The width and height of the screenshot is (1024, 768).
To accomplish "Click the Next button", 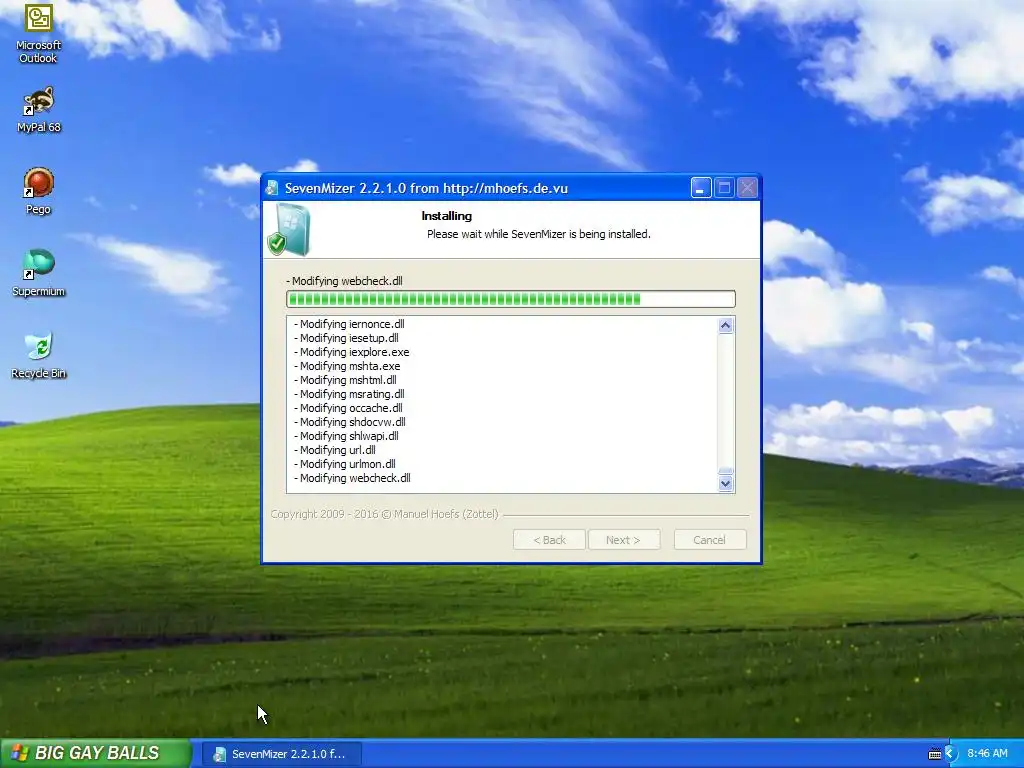I will (624, 540).
